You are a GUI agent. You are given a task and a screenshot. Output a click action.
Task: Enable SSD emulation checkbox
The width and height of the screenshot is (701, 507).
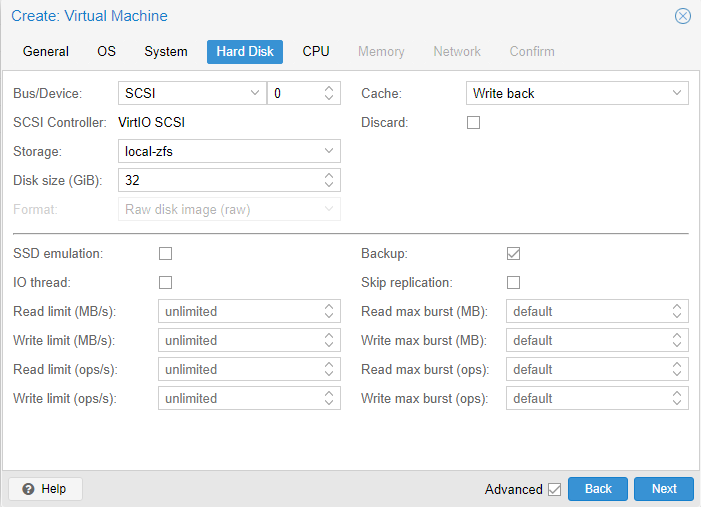(x=165, y=254)
